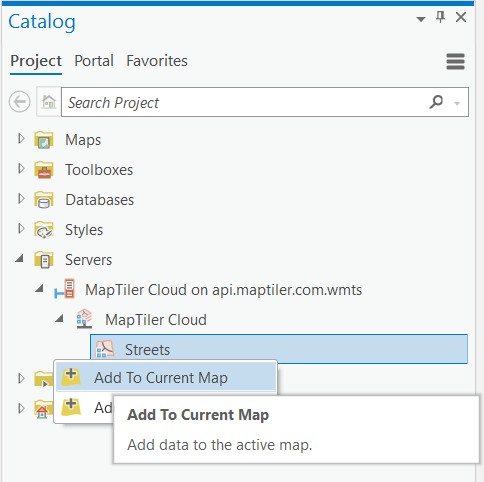This screenshot has width=484, height=482.
Task: Click the Add To Current Map icon
Action: click(71, 377)
